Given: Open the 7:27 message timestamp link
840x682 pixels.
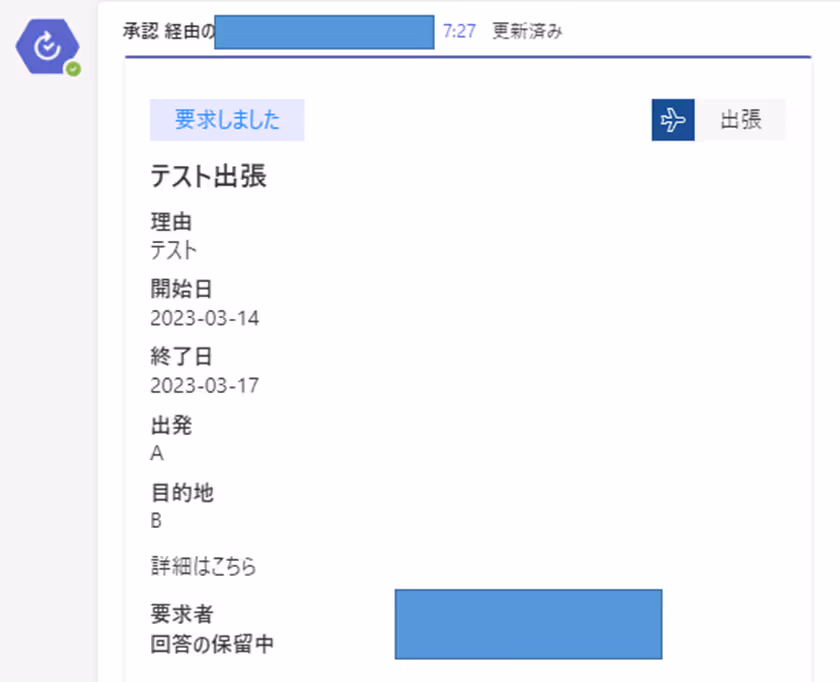Looking at the screenshot, I should pos(459,32).
